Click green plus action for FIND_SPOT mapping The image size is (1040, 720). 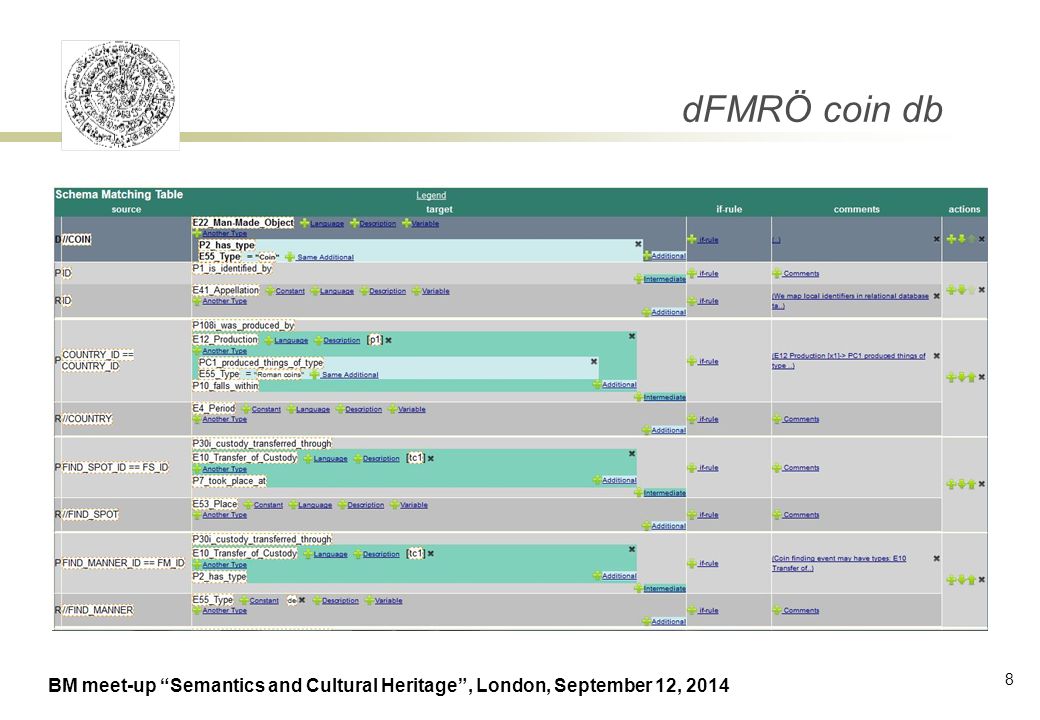click(951, 485)
